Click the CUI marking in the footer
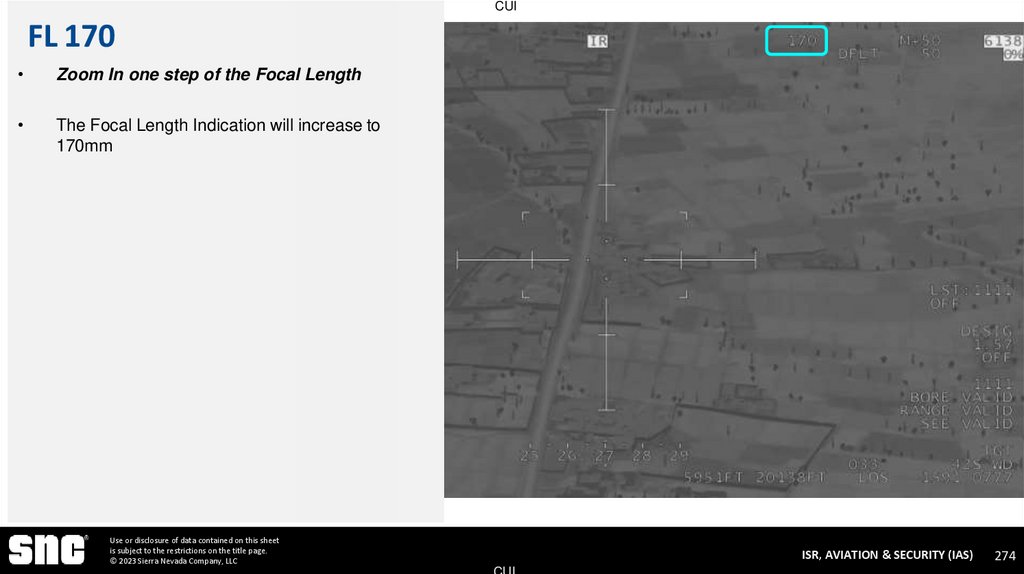The height and width of the screenshot is (574, 1024). 505,569
